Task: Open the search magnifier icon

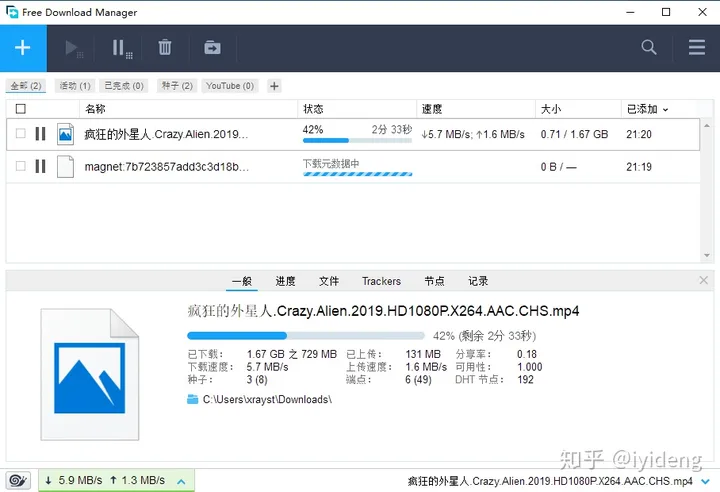Action: click(649, 48)
